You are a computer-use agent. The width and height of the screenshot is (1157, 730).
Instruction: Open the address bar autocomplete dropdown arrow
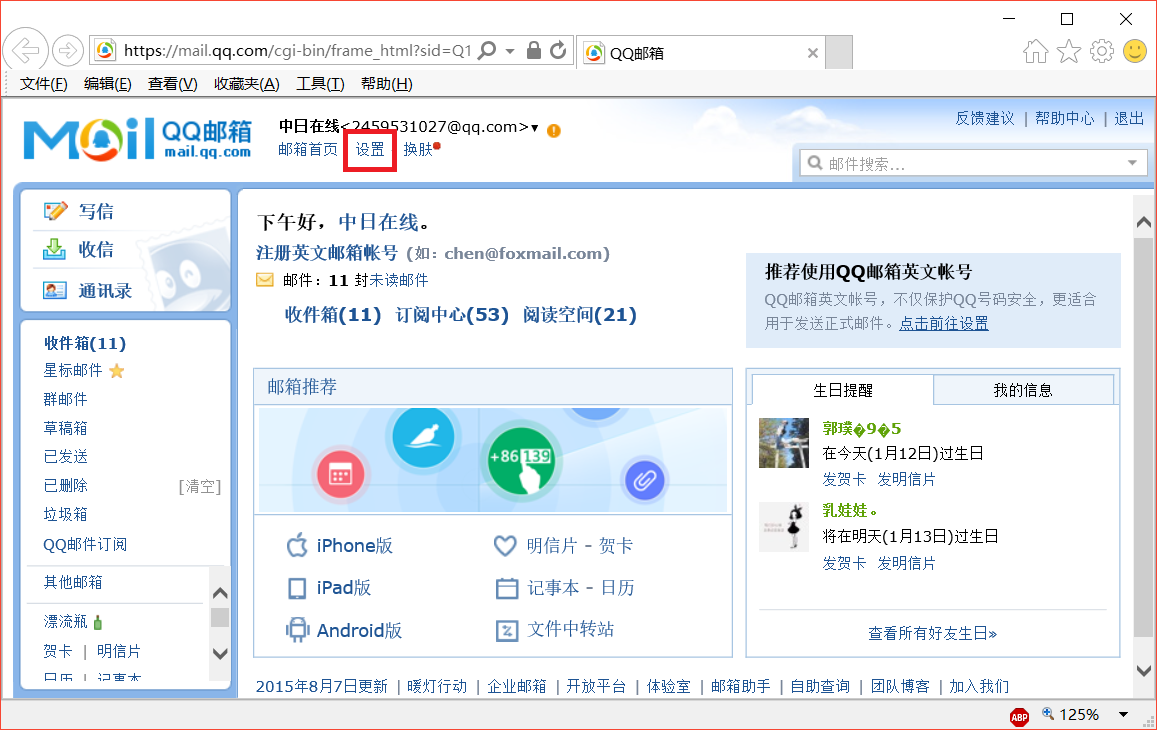pos(510,51)
